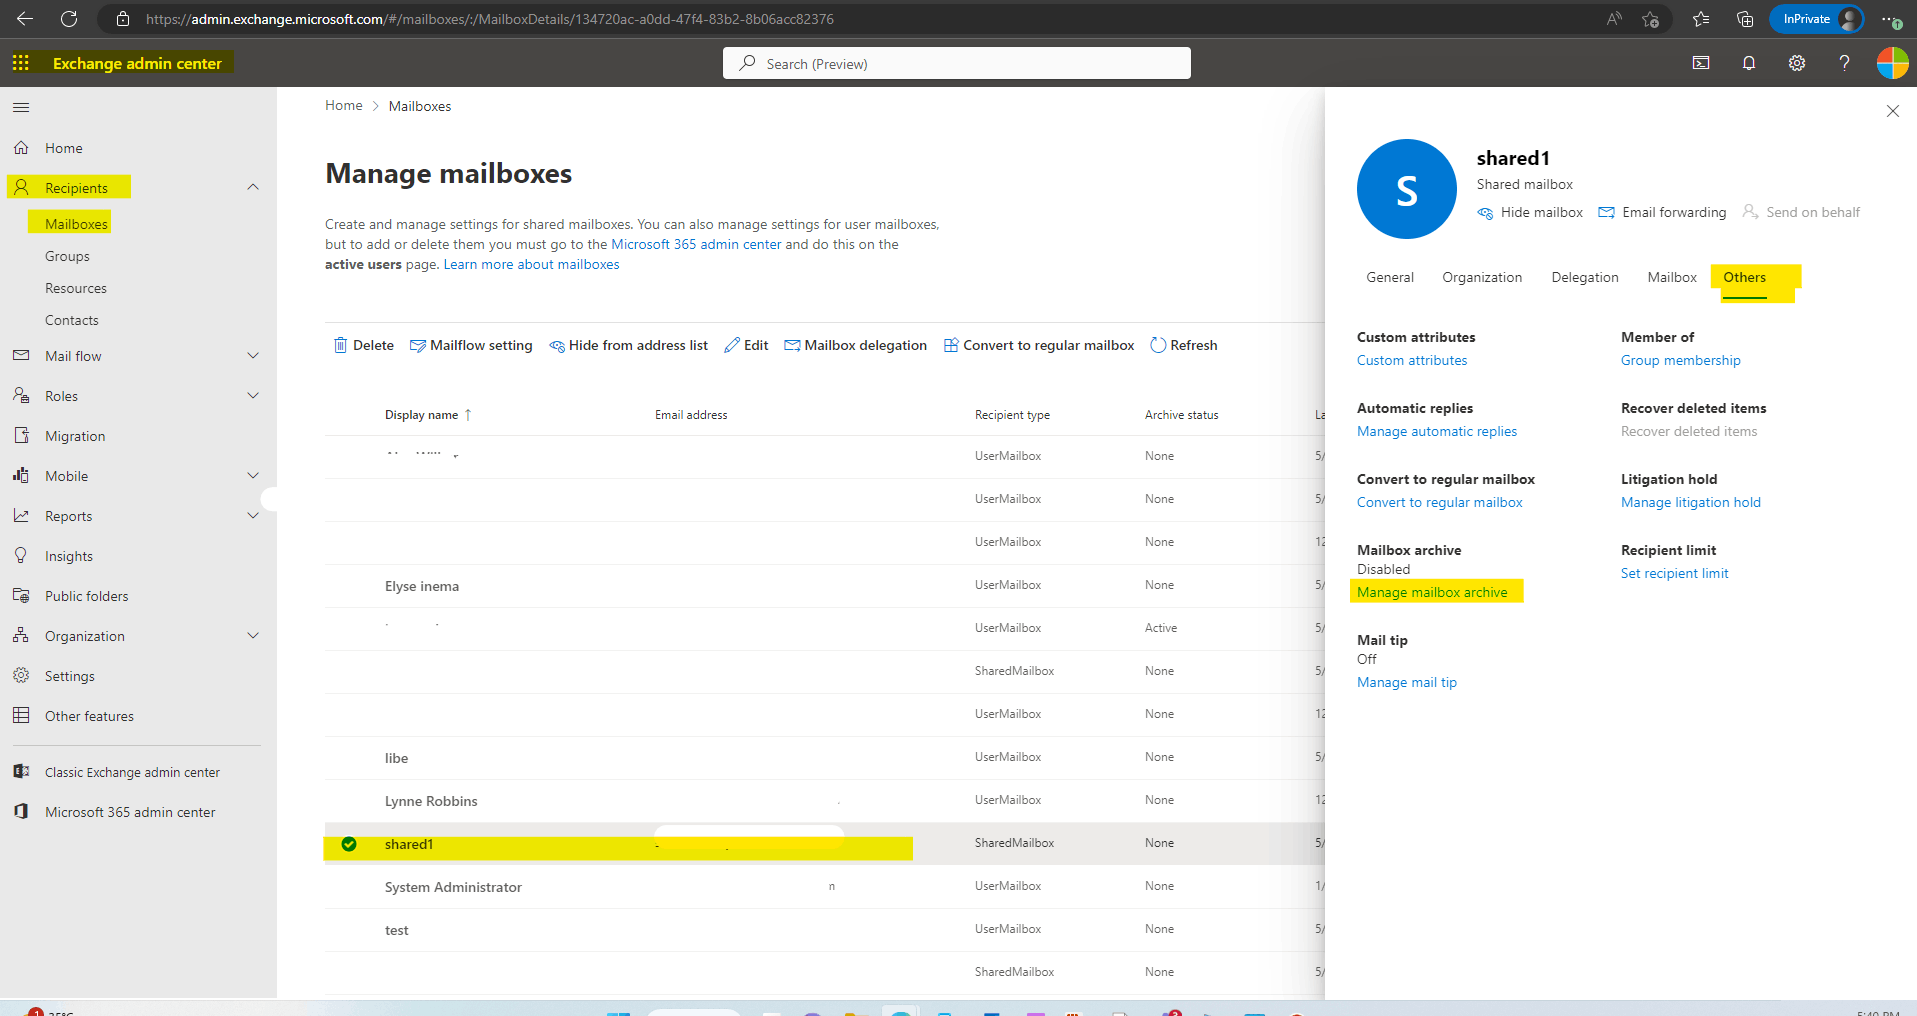1917x1016 pixels.
Task: Select the test mailbox row
Action: coord(397,929)
